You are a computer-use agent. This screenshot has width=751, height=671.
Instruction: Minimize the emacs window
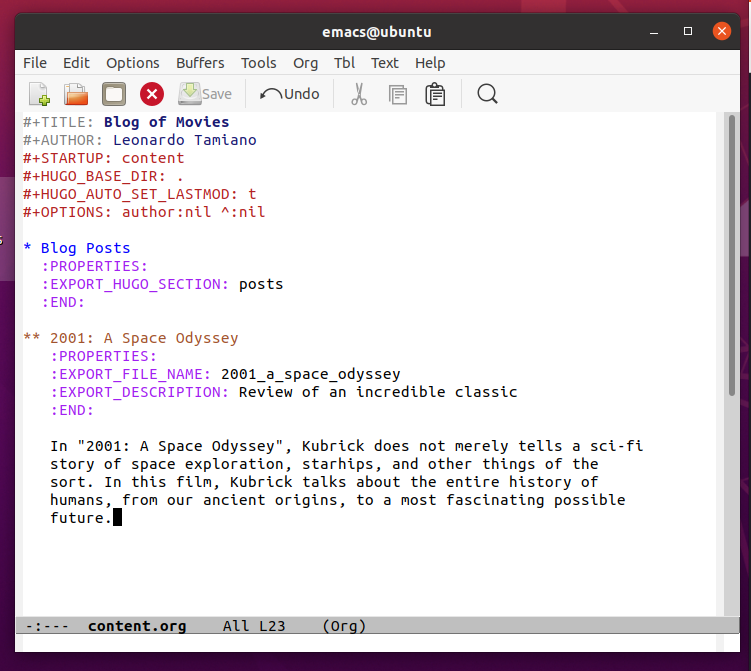[x=654, y=32]
